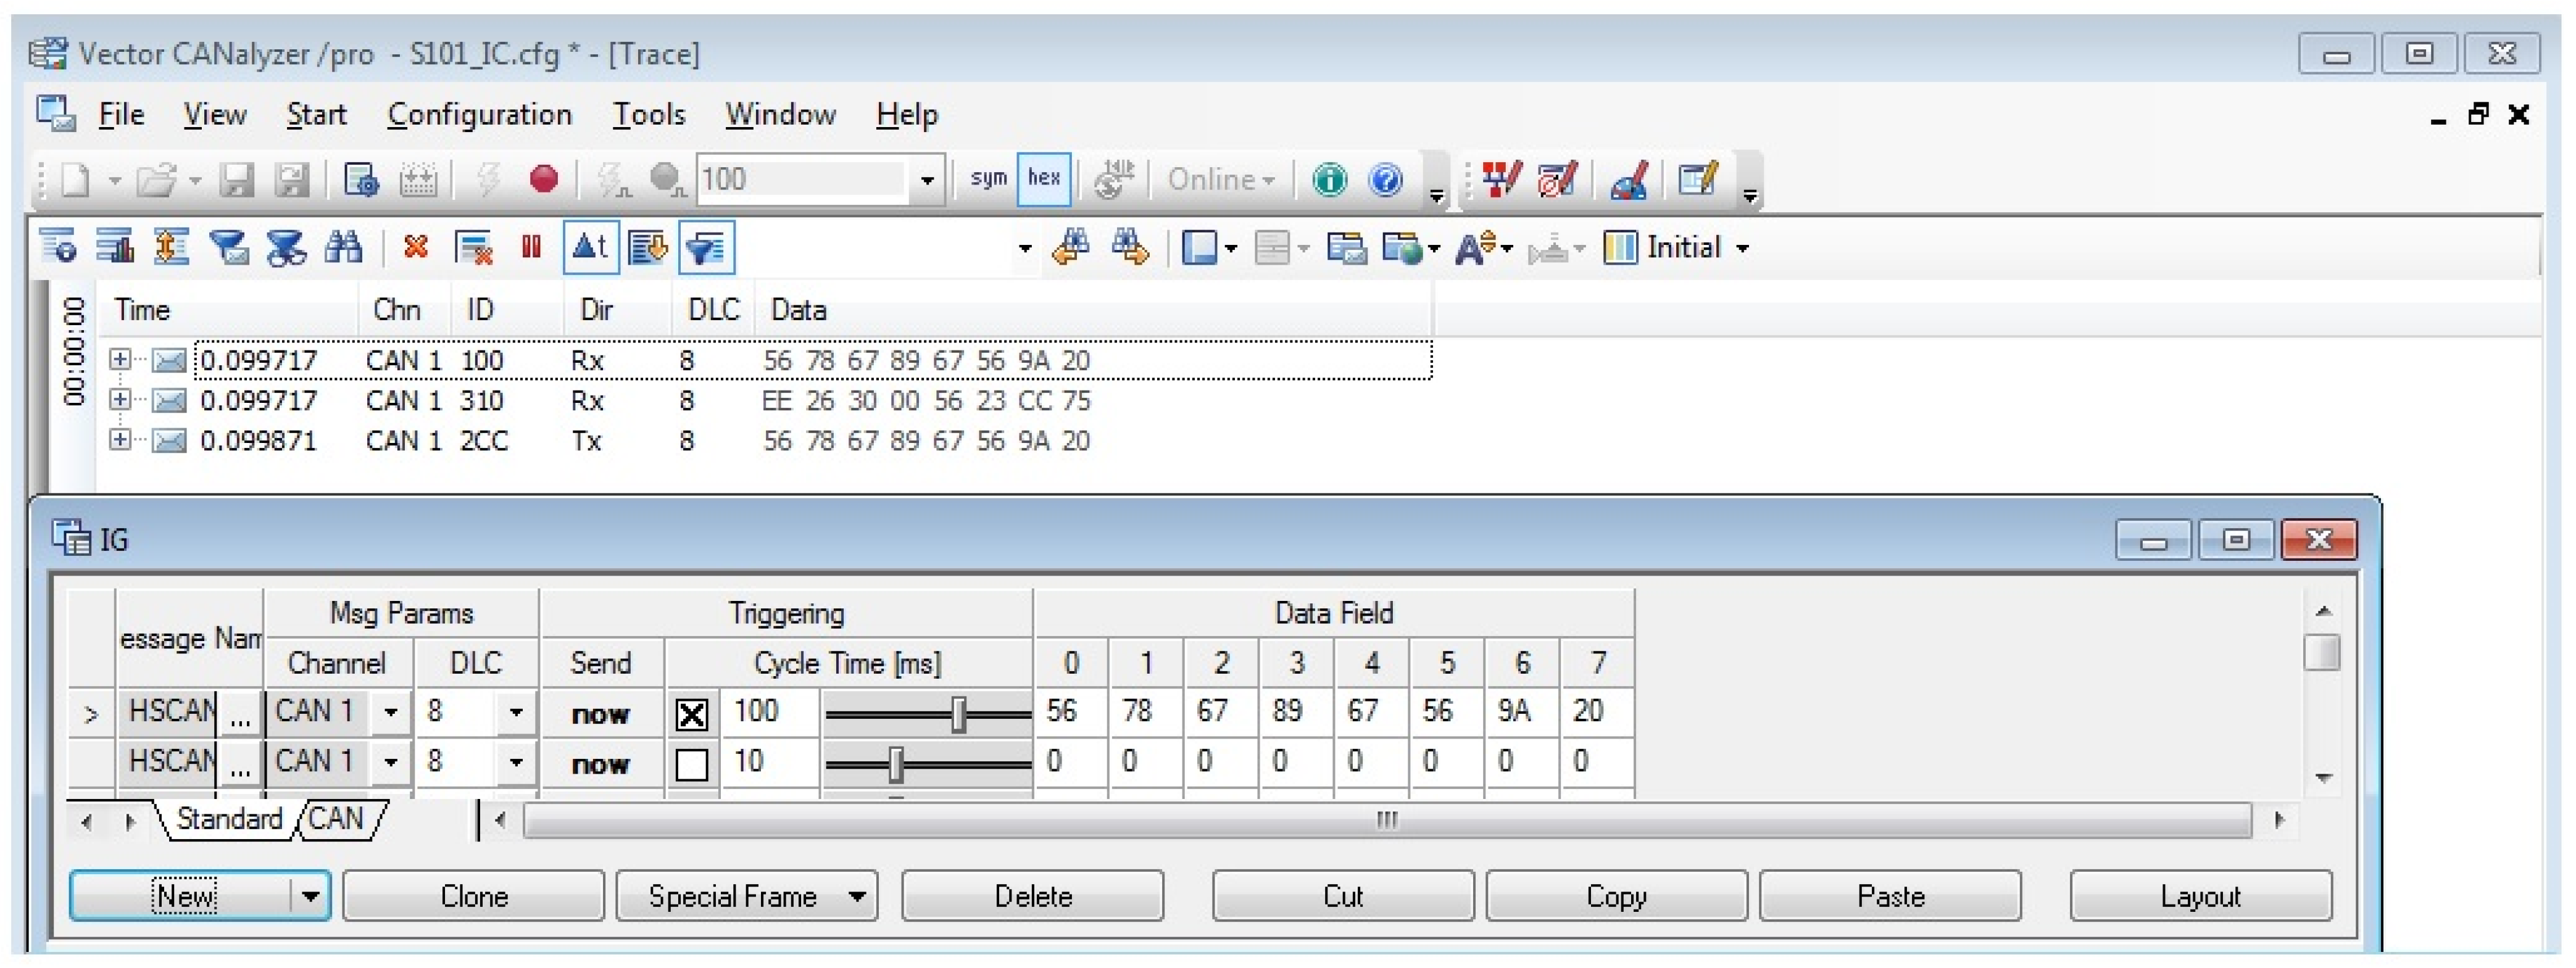This screenshot has width=2576, height=968.
Task: Open the File menu
Action: [121, 114]
